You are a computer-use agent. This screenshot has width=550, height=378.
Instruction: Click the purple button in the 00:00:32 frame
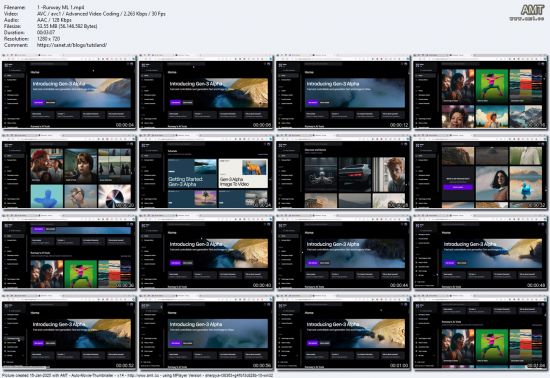(x=458, y=187)
